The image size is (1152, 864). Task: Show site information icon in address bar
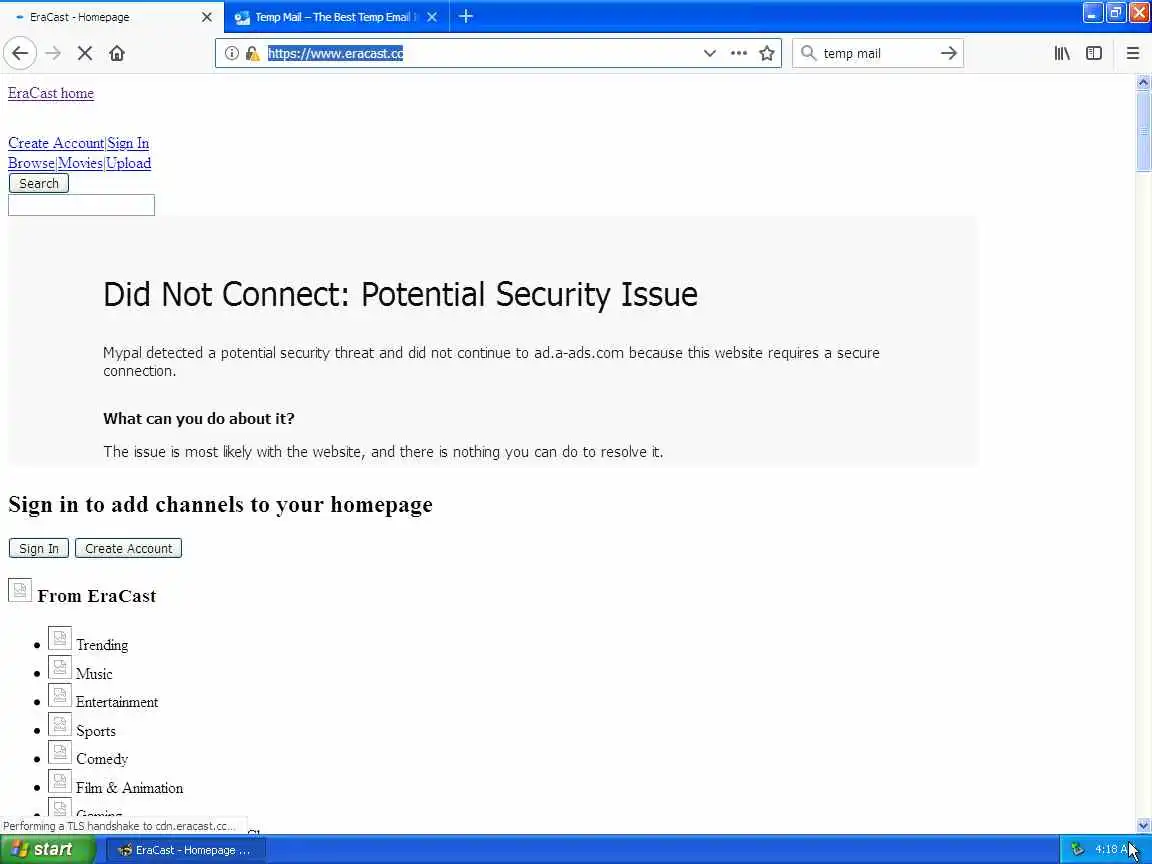(x=231, y=53)
